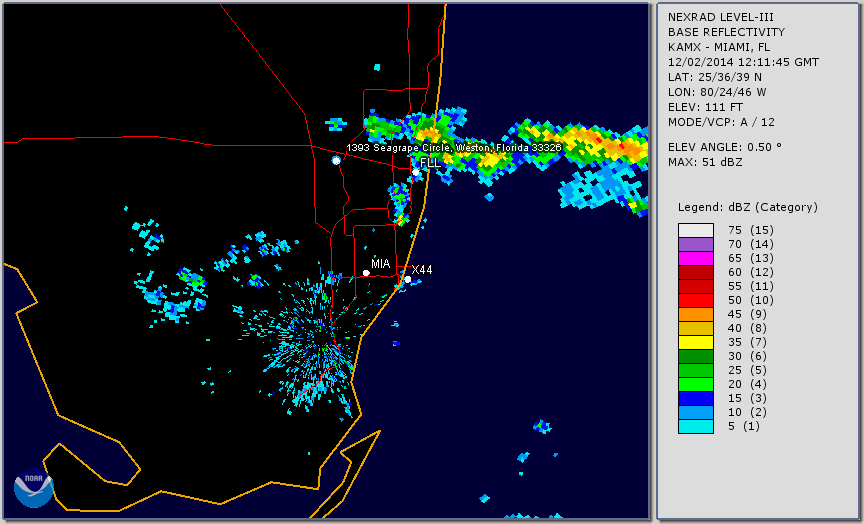
Task: Click the Seagrape Circle Weston address label
Action: pos(454,148)
